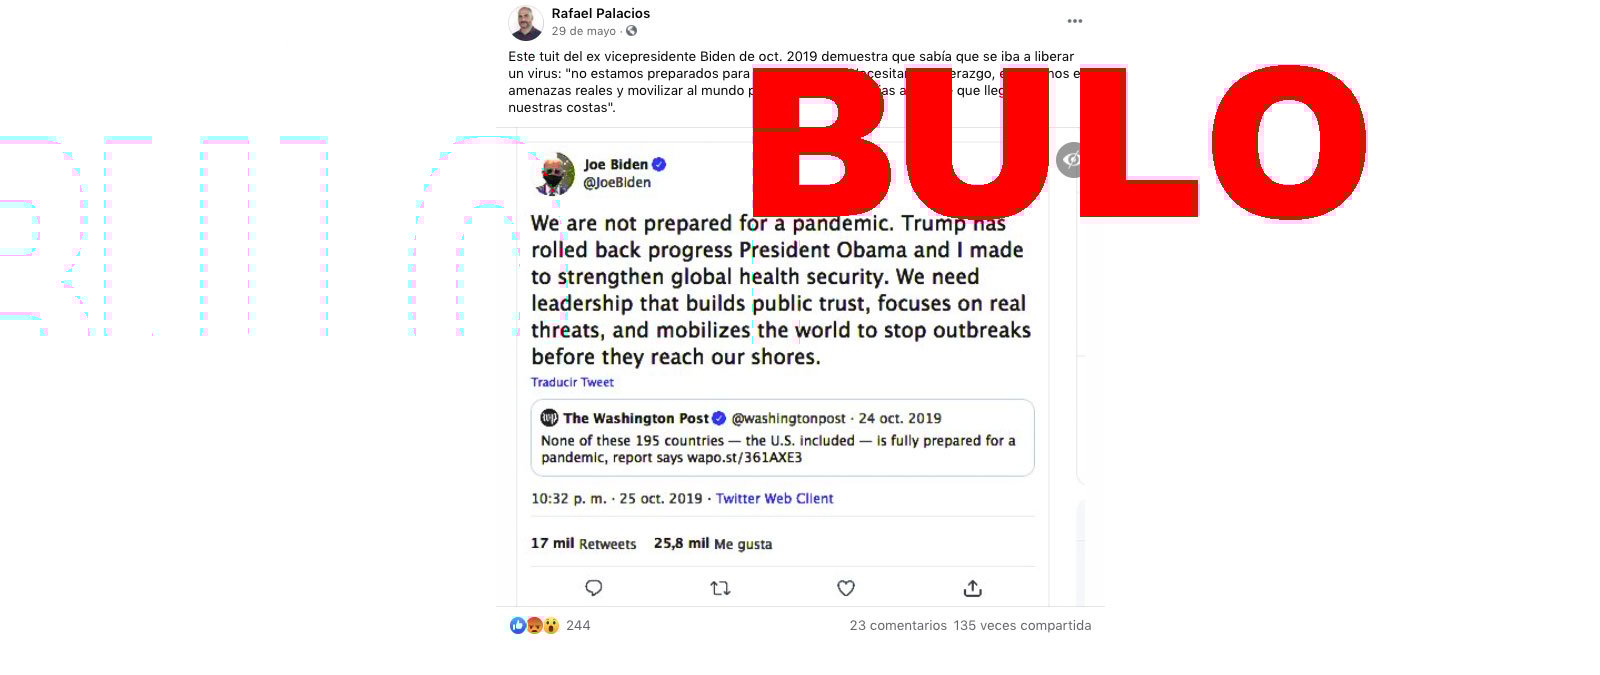Click the Washington Post logo icon

pos(549,418)
